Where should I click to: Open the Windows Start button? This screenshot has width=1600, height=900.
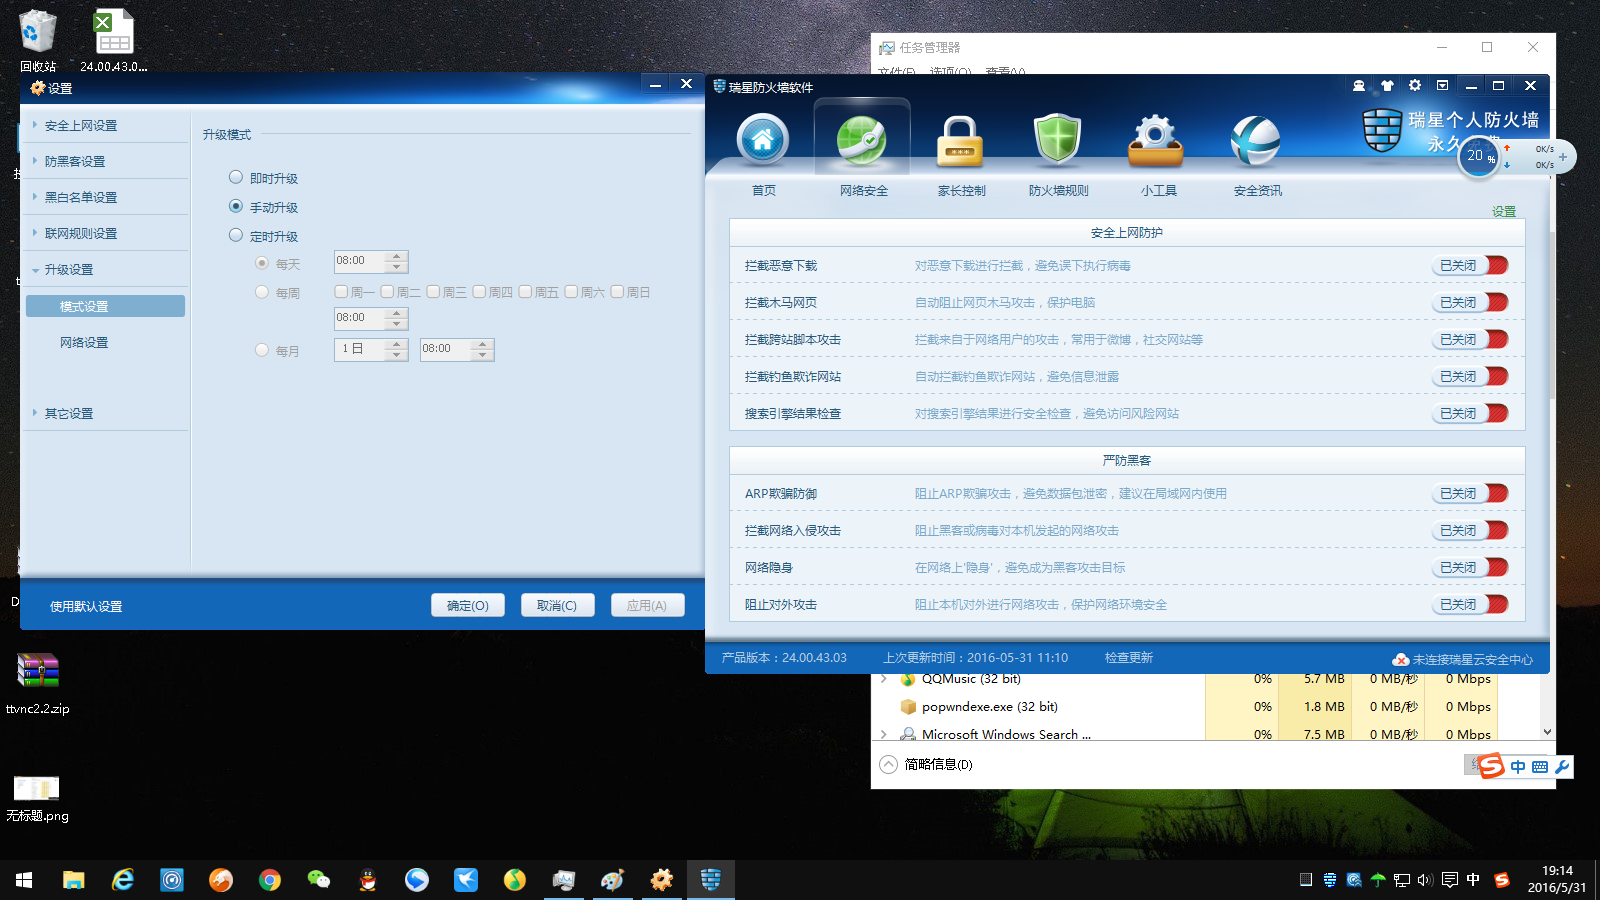[x=24, y=880]
